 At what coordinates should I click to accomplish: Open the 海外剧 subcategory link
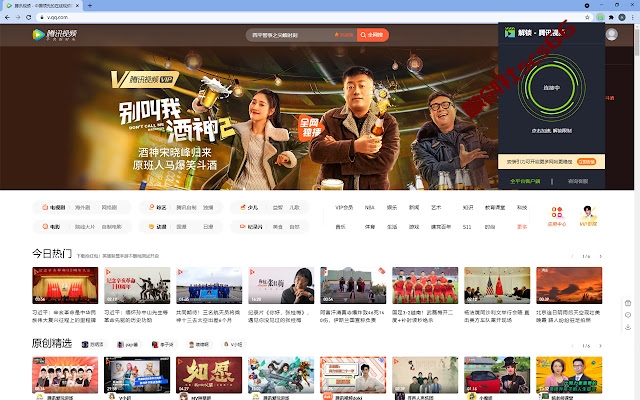pyautogui.click(x=82, y=207)
